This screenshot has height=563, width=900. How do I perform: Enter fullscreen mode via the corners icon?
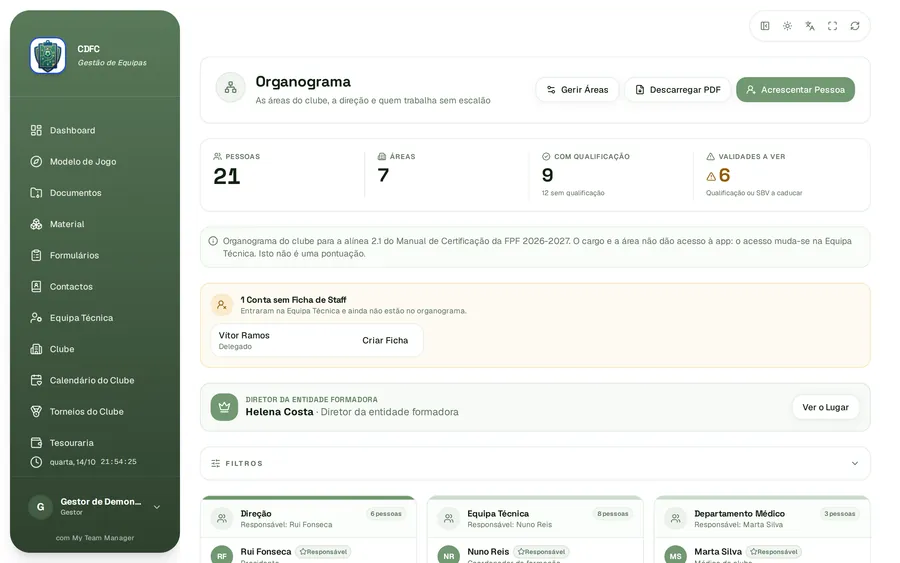[x=832, y=26]
